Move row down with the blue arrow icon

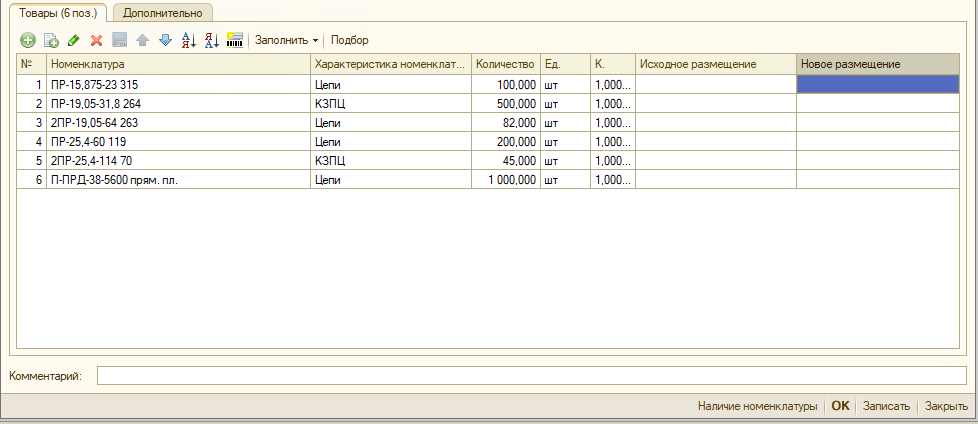165,41
